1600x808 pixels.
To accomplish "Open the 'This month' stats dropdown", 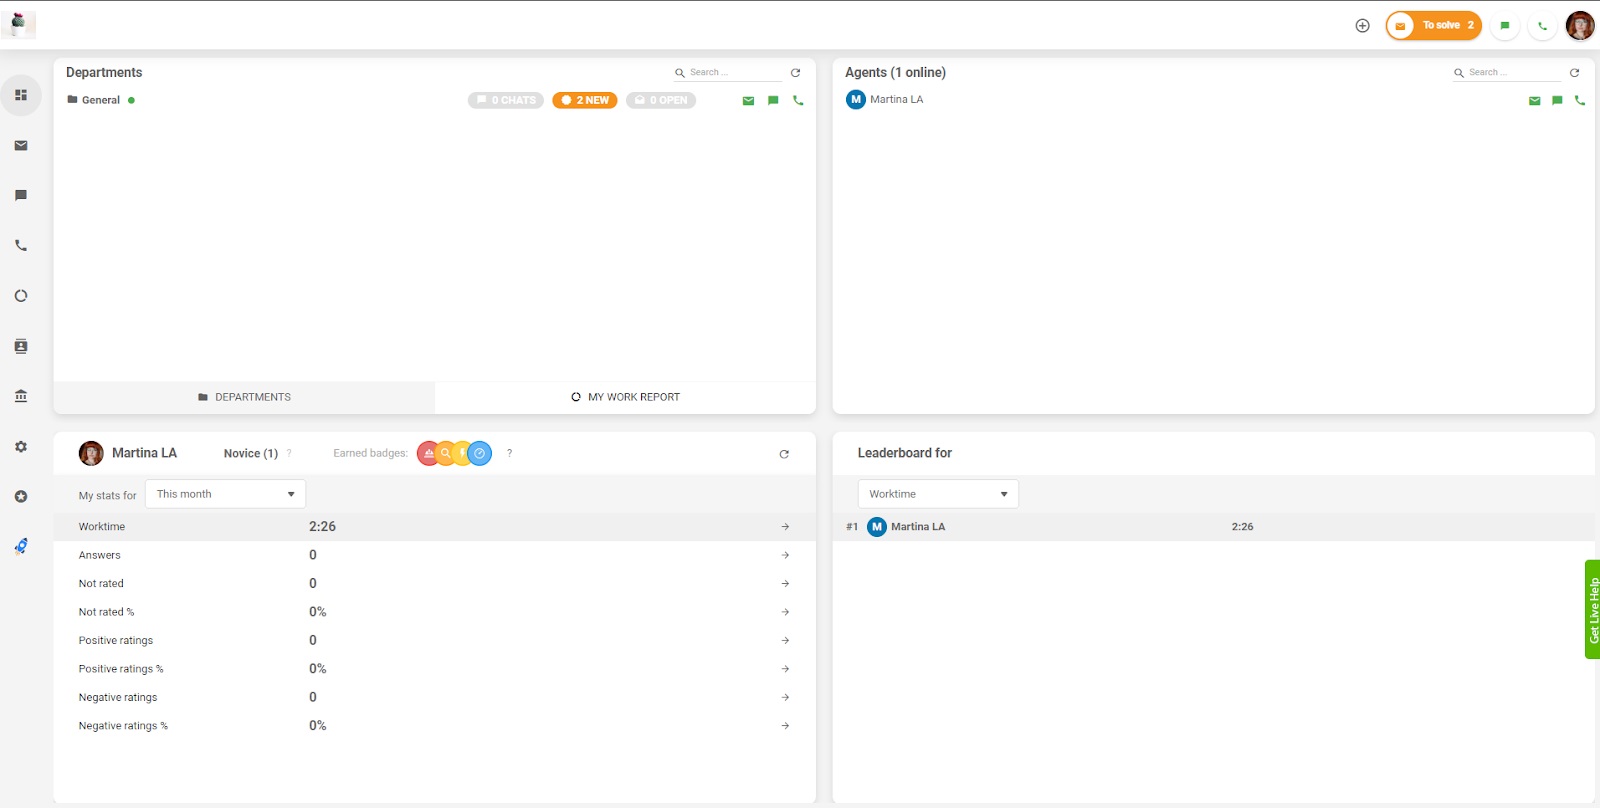I will [225, 494].
